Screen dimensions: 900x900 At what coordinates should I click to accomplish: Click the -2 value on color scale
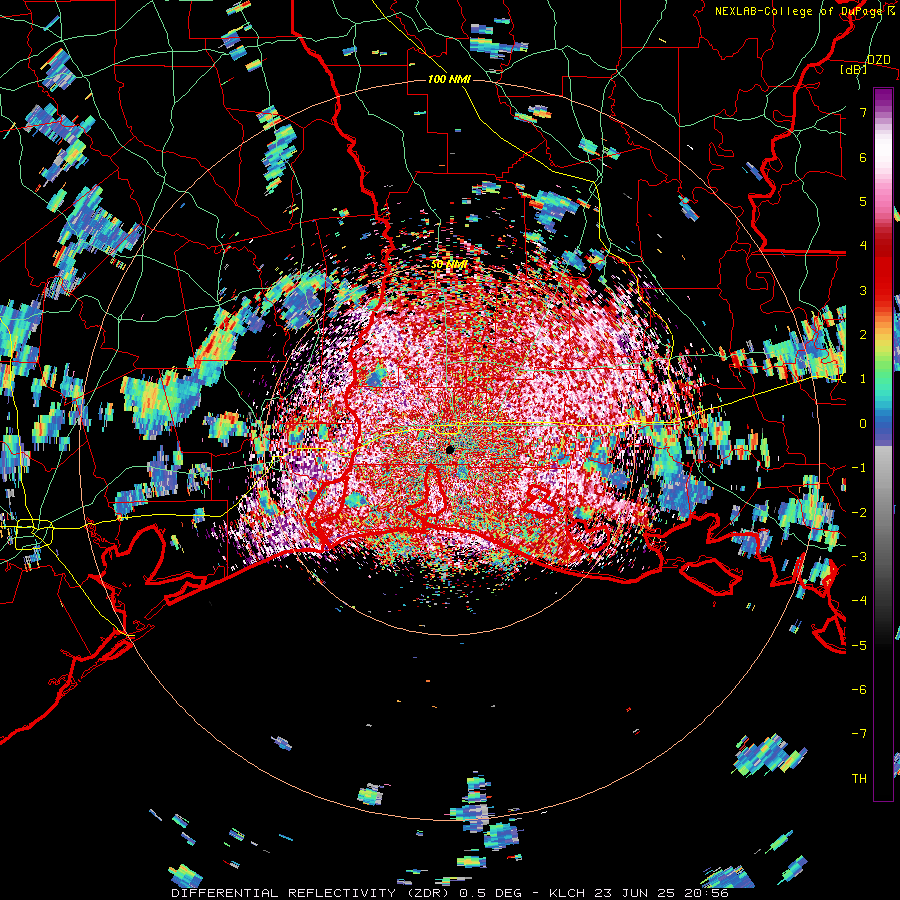tap(859, 513)
